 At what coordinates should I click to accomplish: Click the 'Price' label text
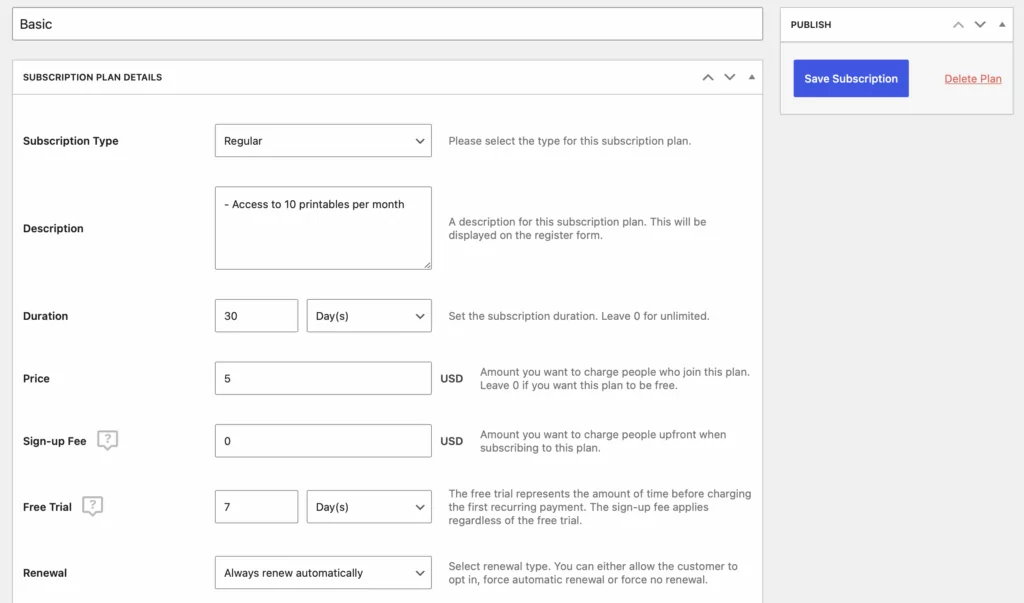pos(36,378)
